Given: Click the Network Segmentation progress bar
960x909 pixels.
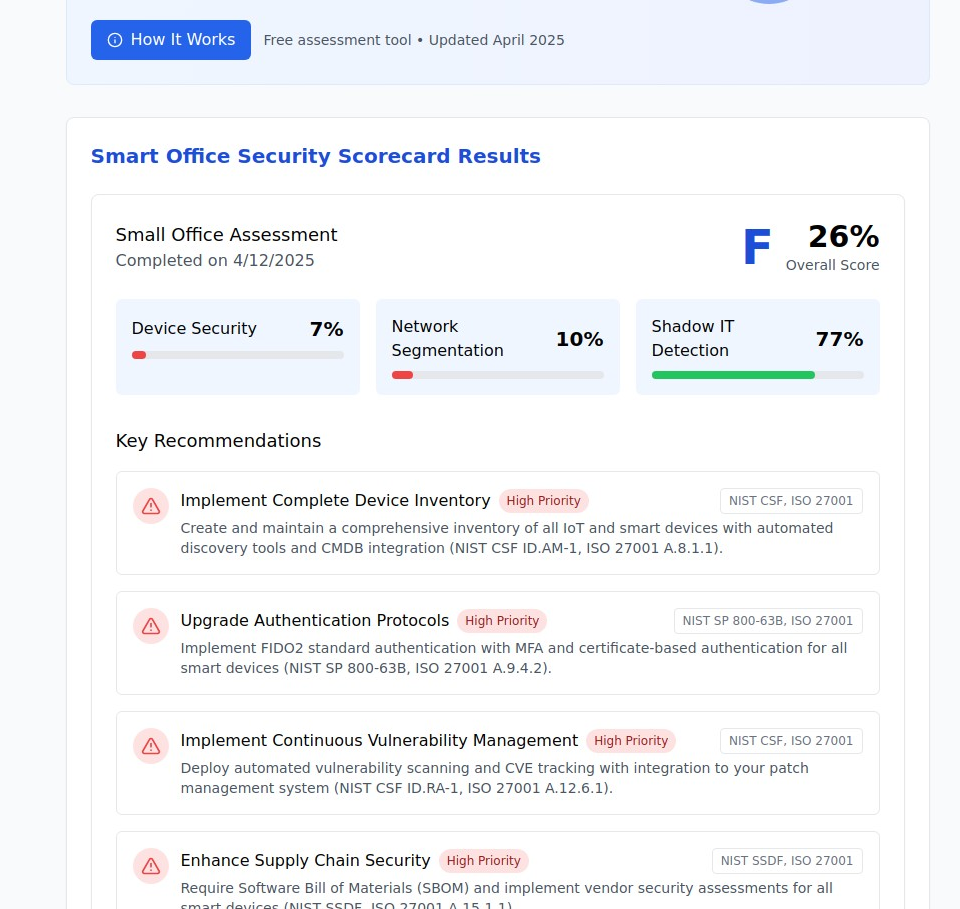Looking at the screenshot, I should [498, 375].
